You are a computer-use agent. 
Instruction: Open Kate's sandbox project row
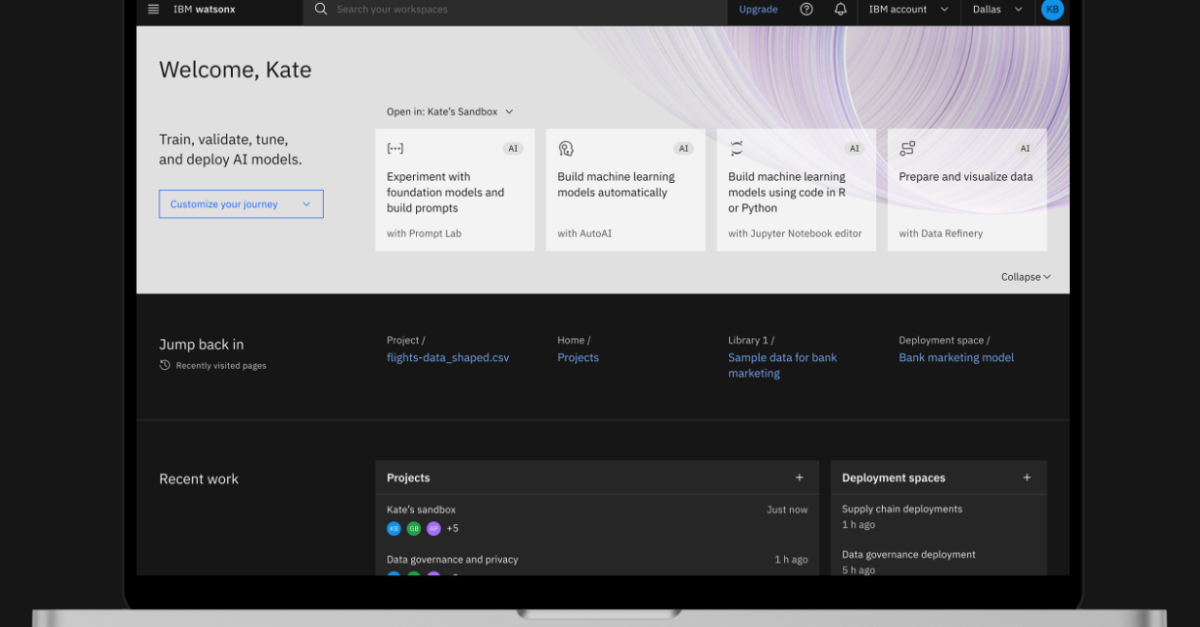[x=421, y=510]
